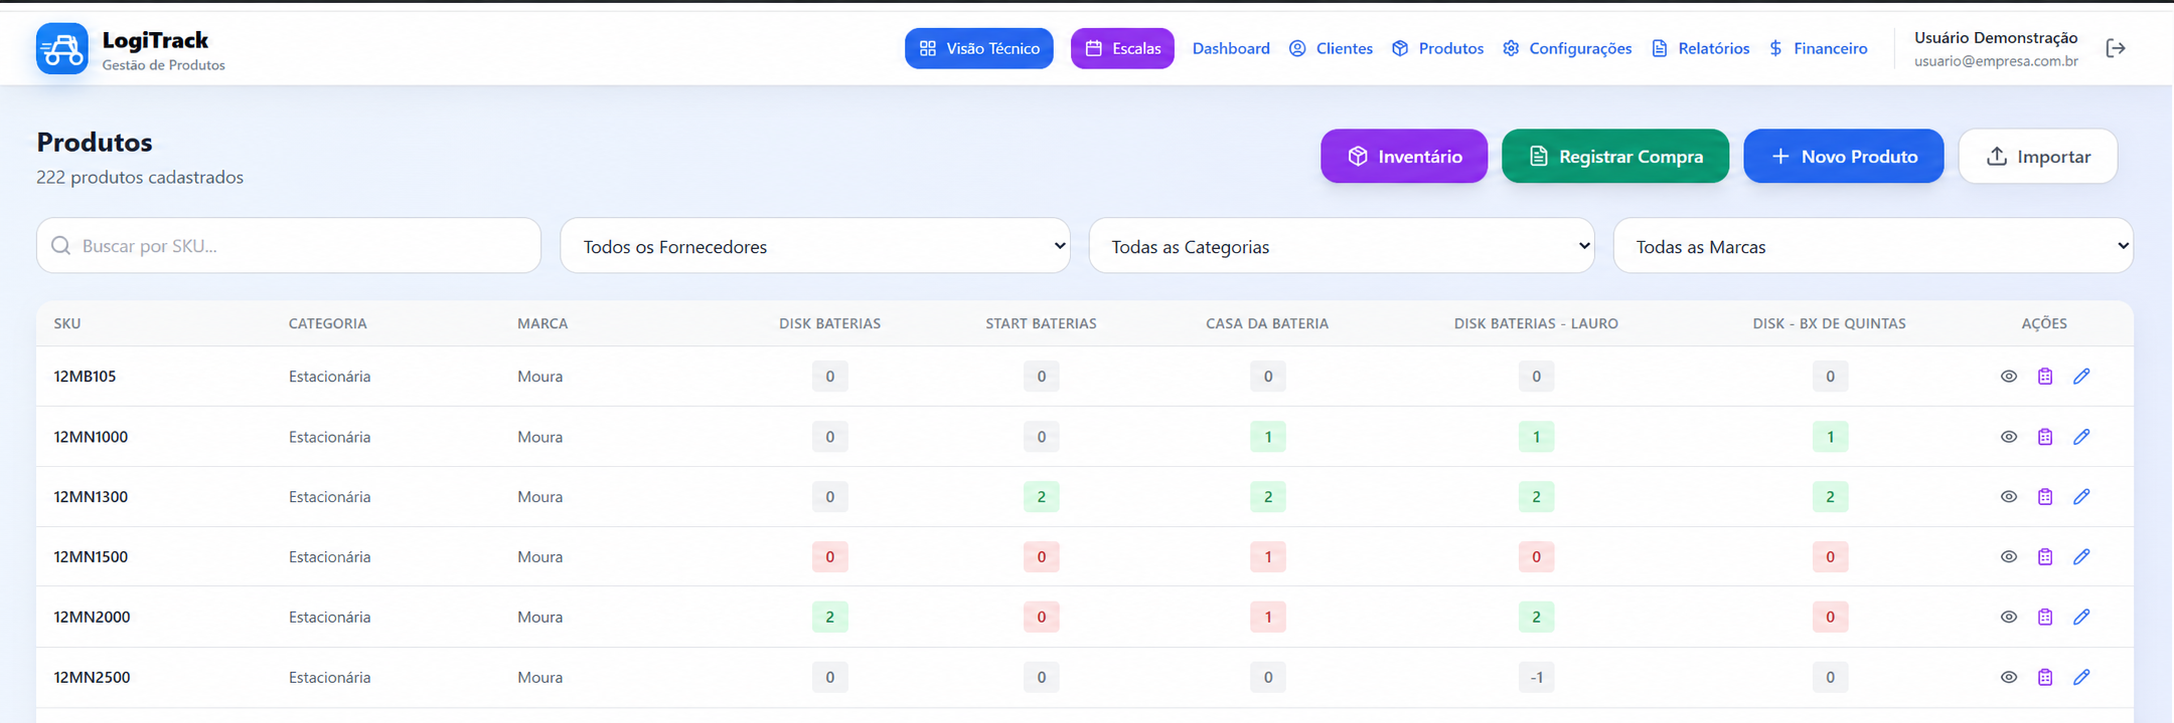View details of SKU 12MN1500
The image size is (2174, 723).
(2008, 557)
